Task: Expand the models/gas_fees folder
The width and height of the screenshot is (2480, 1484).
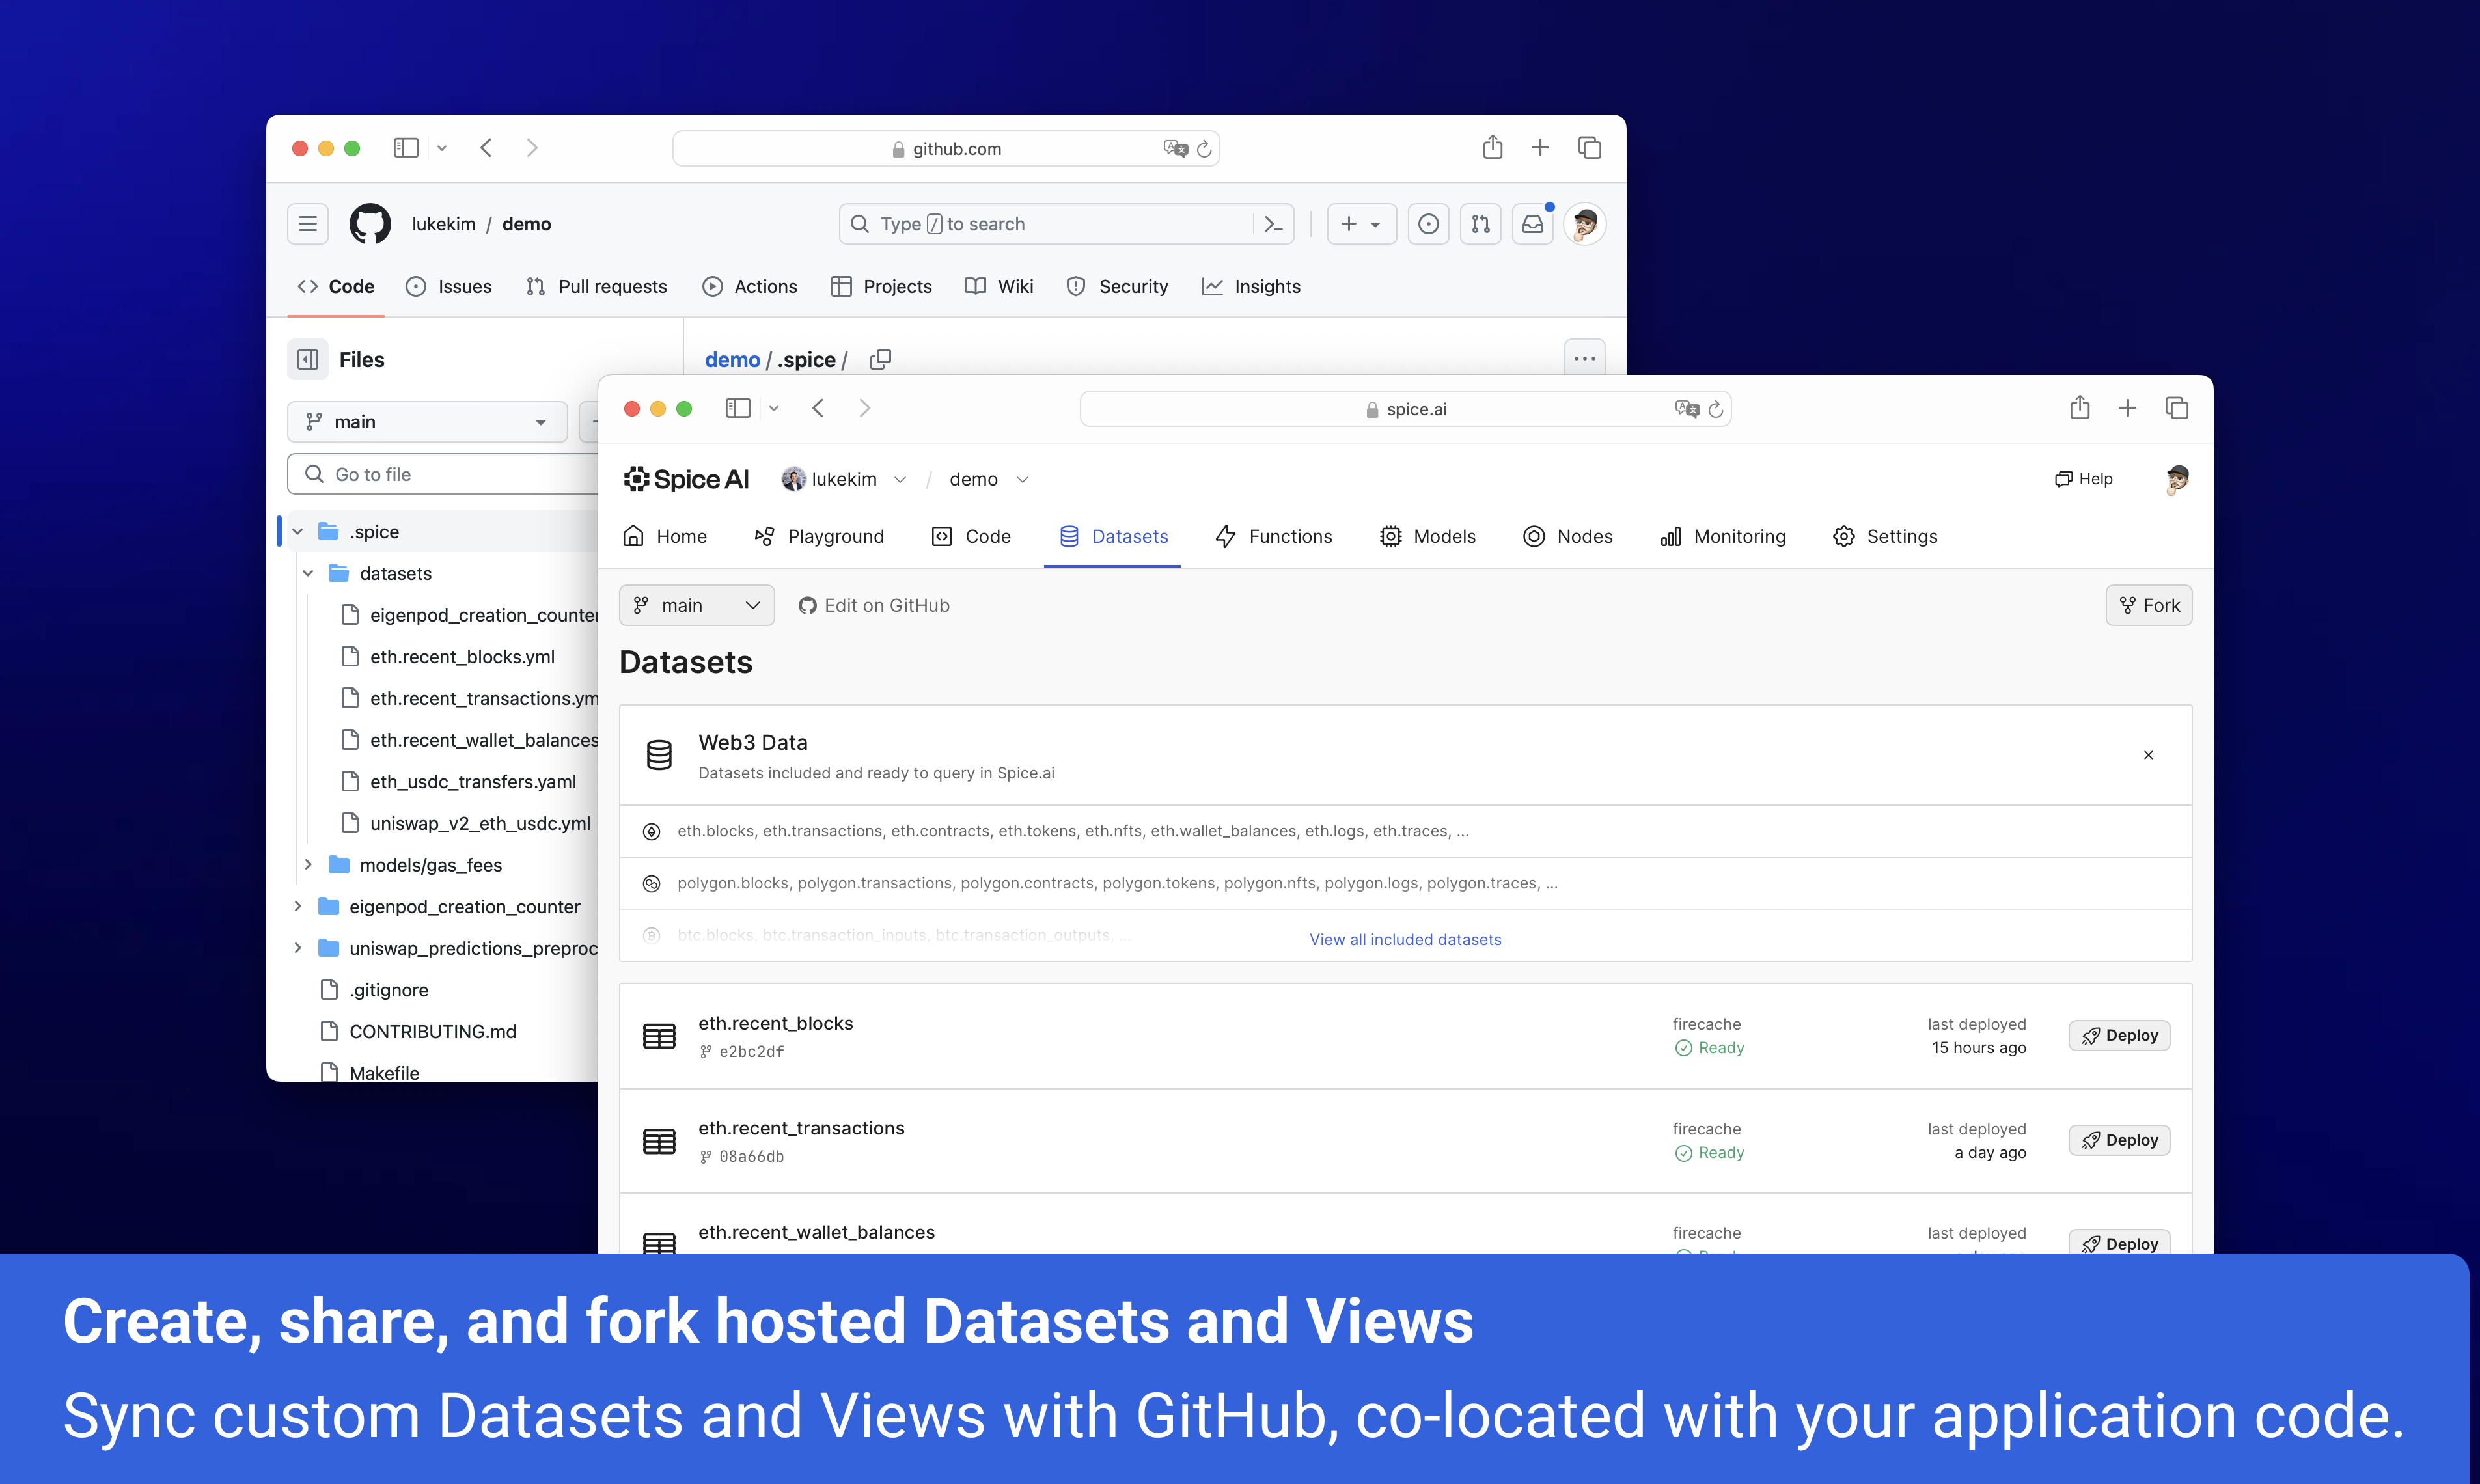Action: (x=308, y=865)
